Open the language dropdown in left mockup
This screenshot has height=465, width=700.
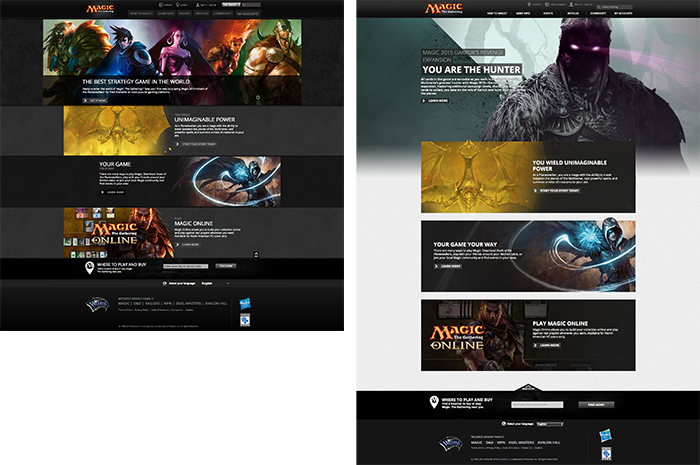tap(215, 283)
